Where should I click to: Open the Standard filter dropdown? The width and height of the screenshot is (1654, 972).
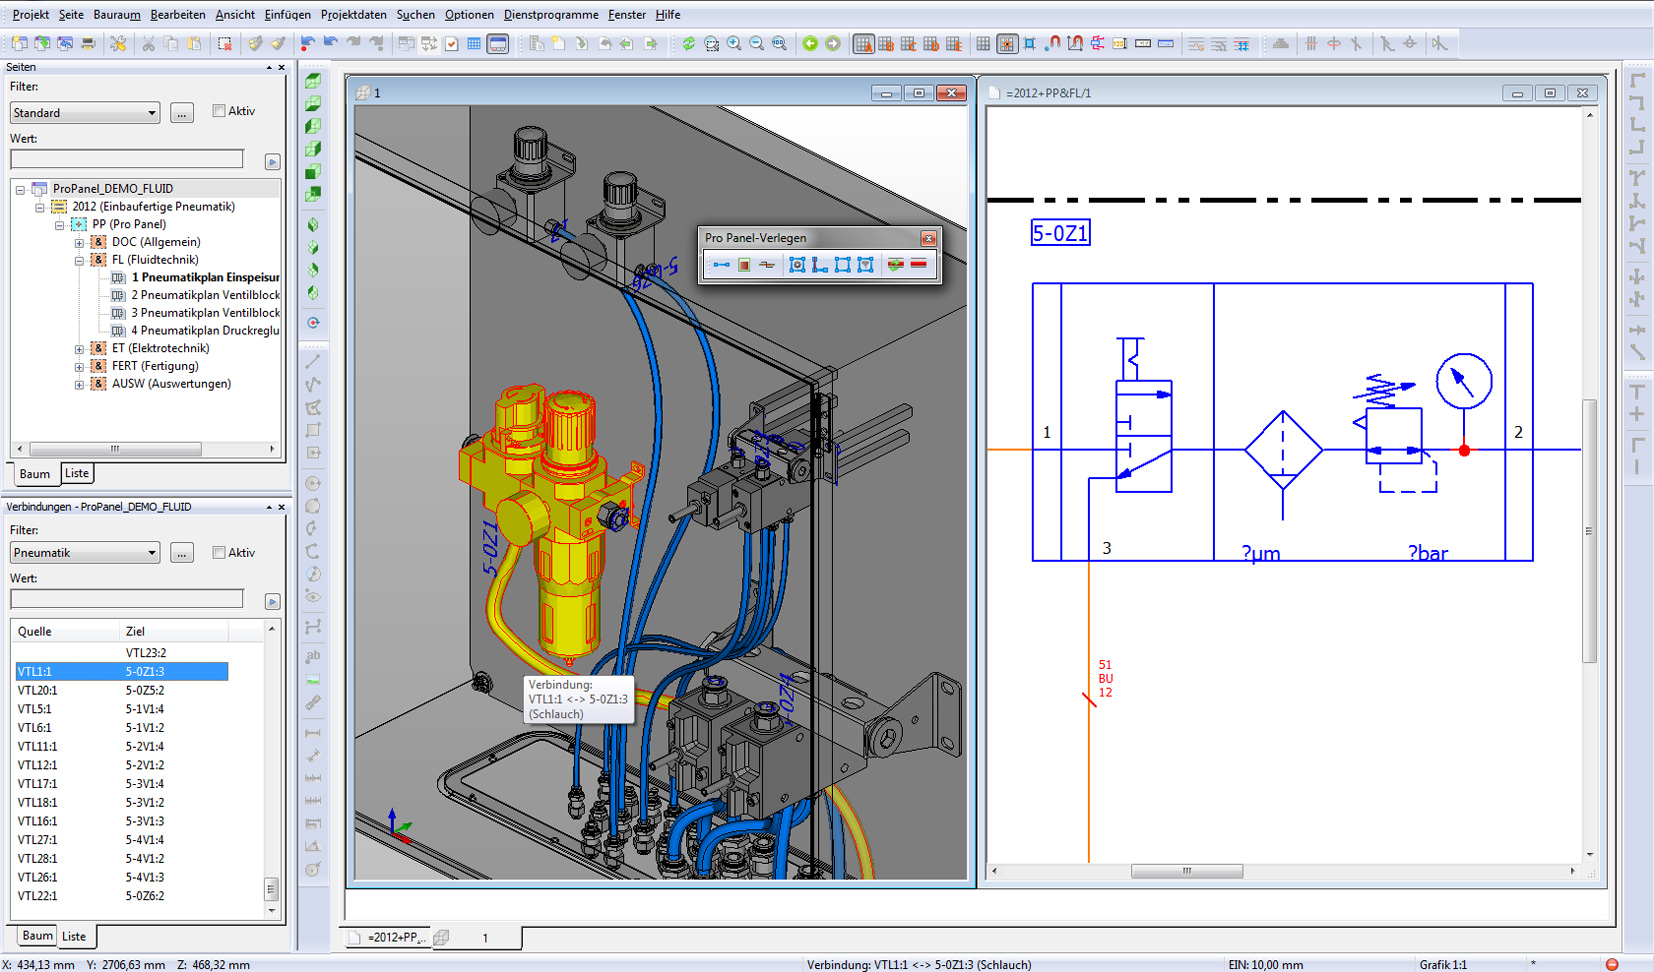coord(85,113)
